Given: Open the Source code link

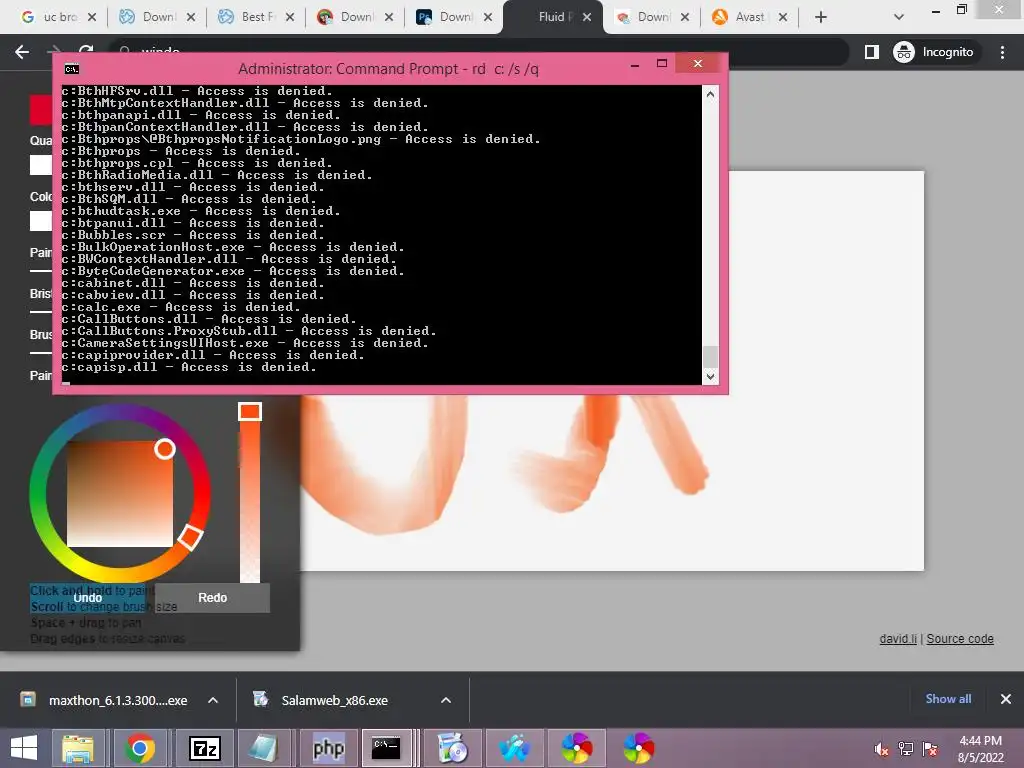Looking at the screenshot, I should tap(960, 639).
